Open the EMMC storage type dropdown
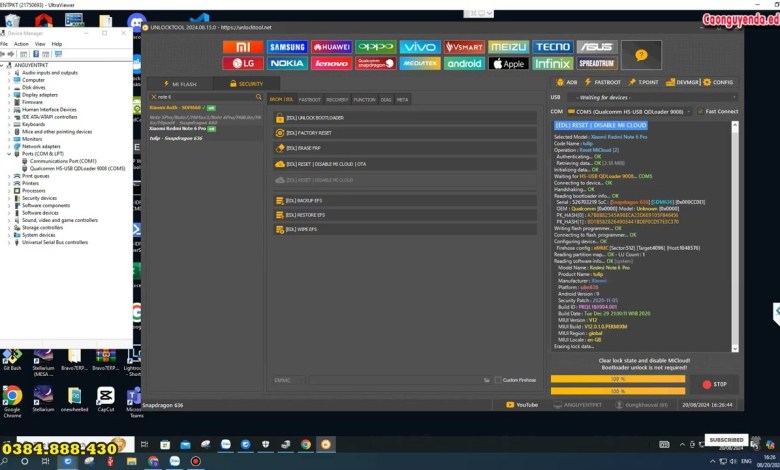The image size is (780, 470). [x=289, y=380]
